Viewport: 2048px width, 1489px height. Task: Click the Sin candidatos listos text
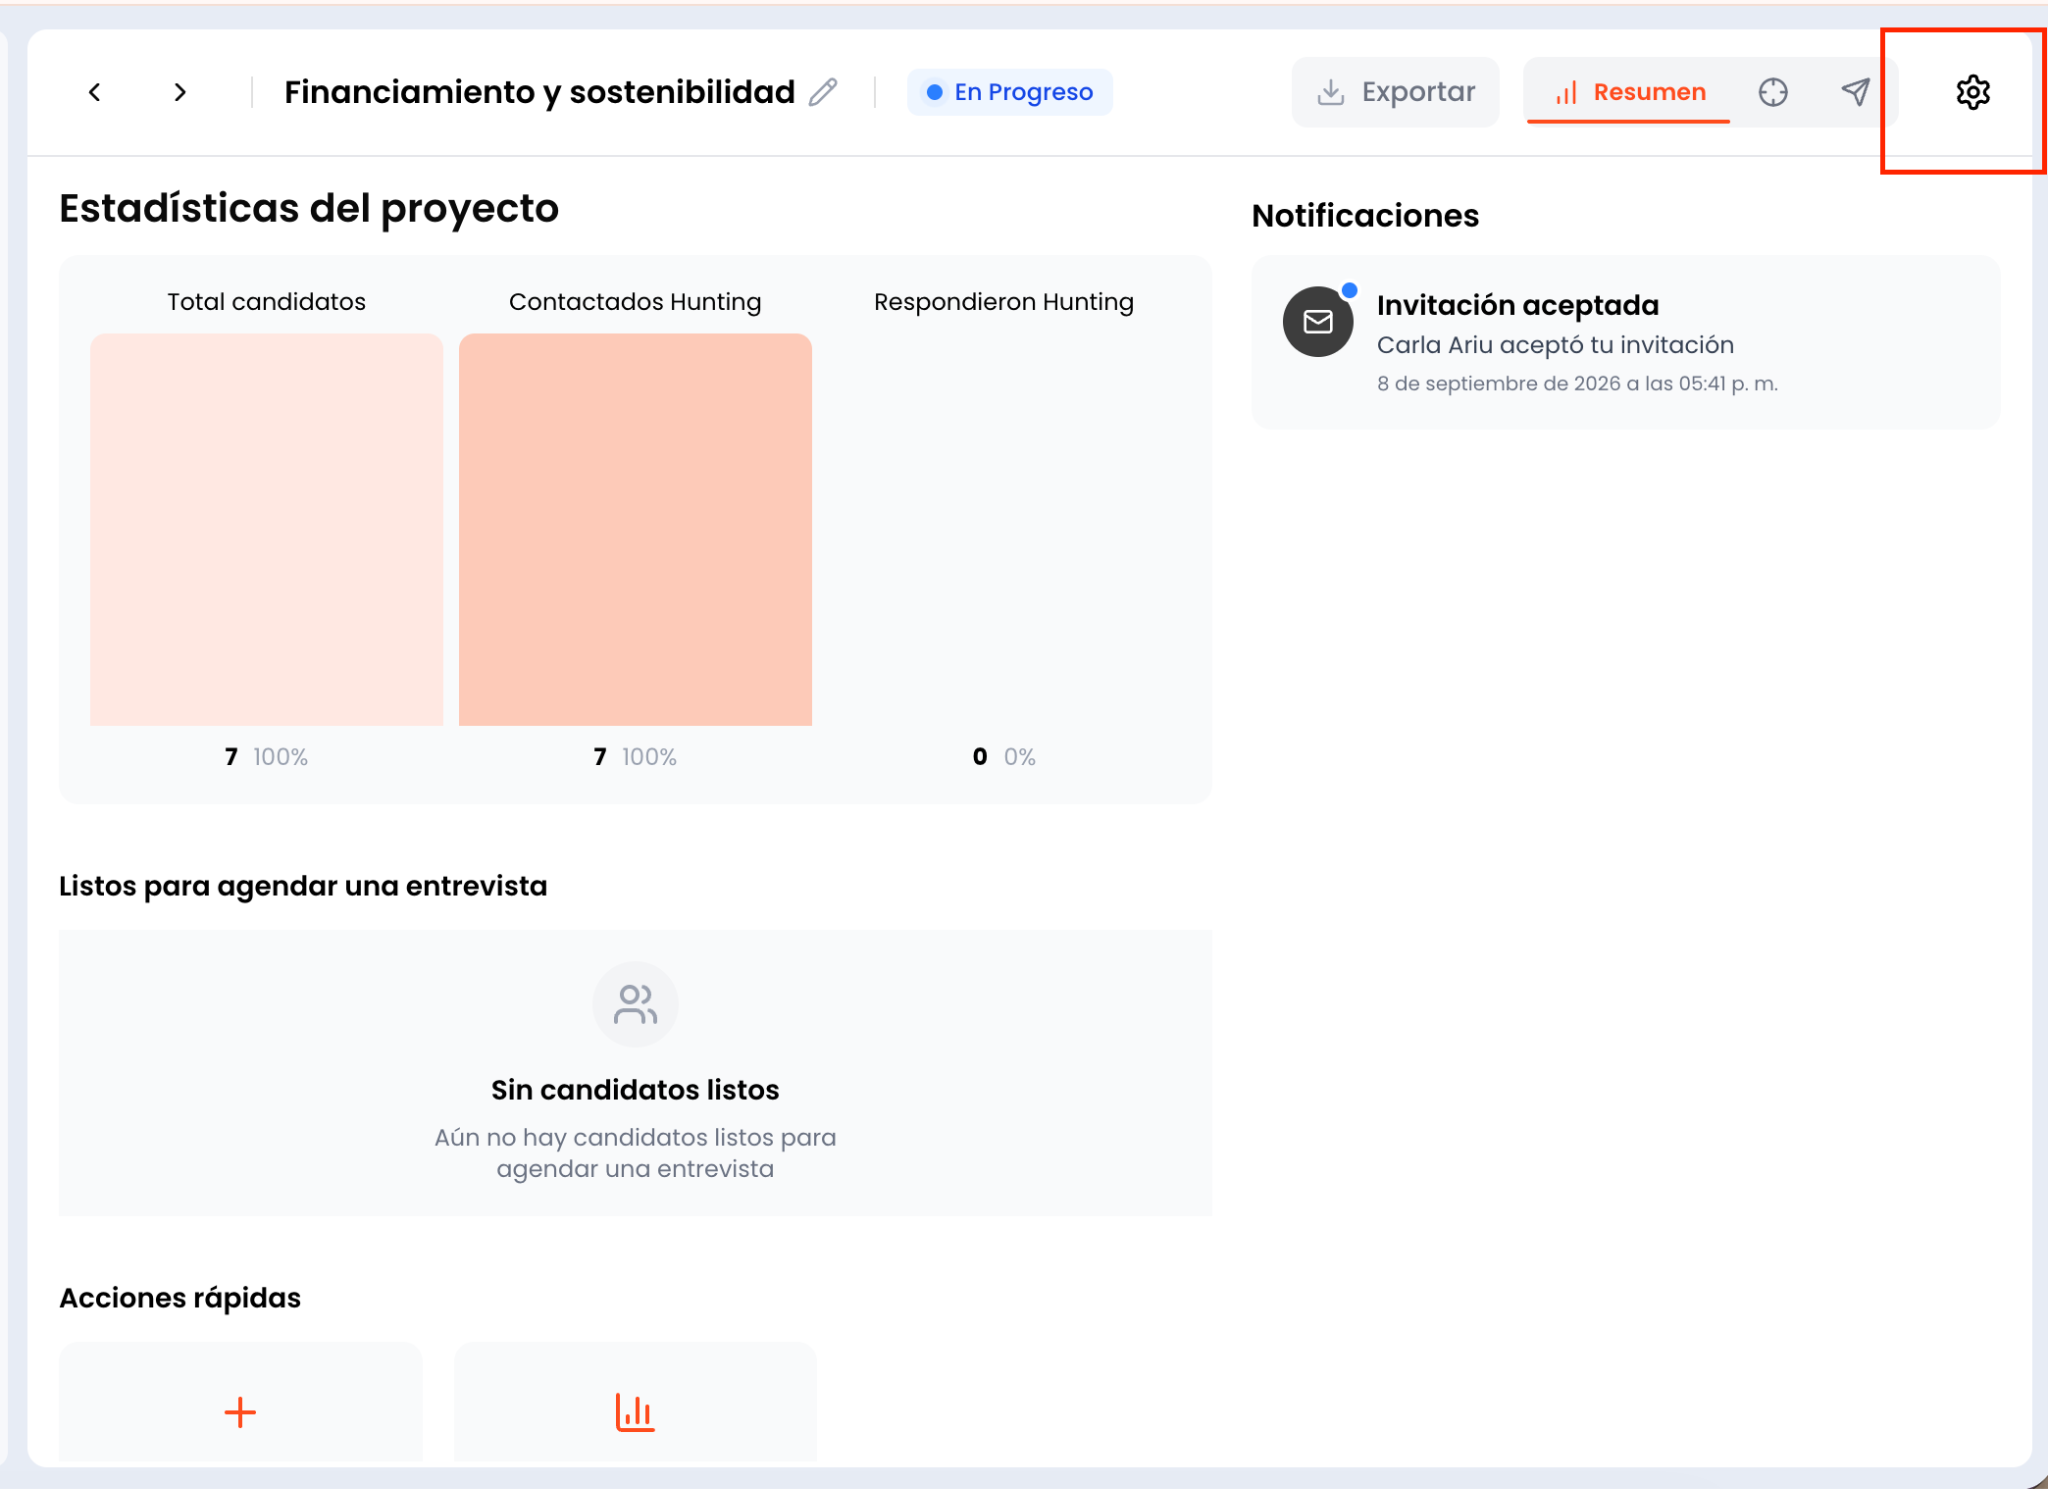coord(635,1090)
